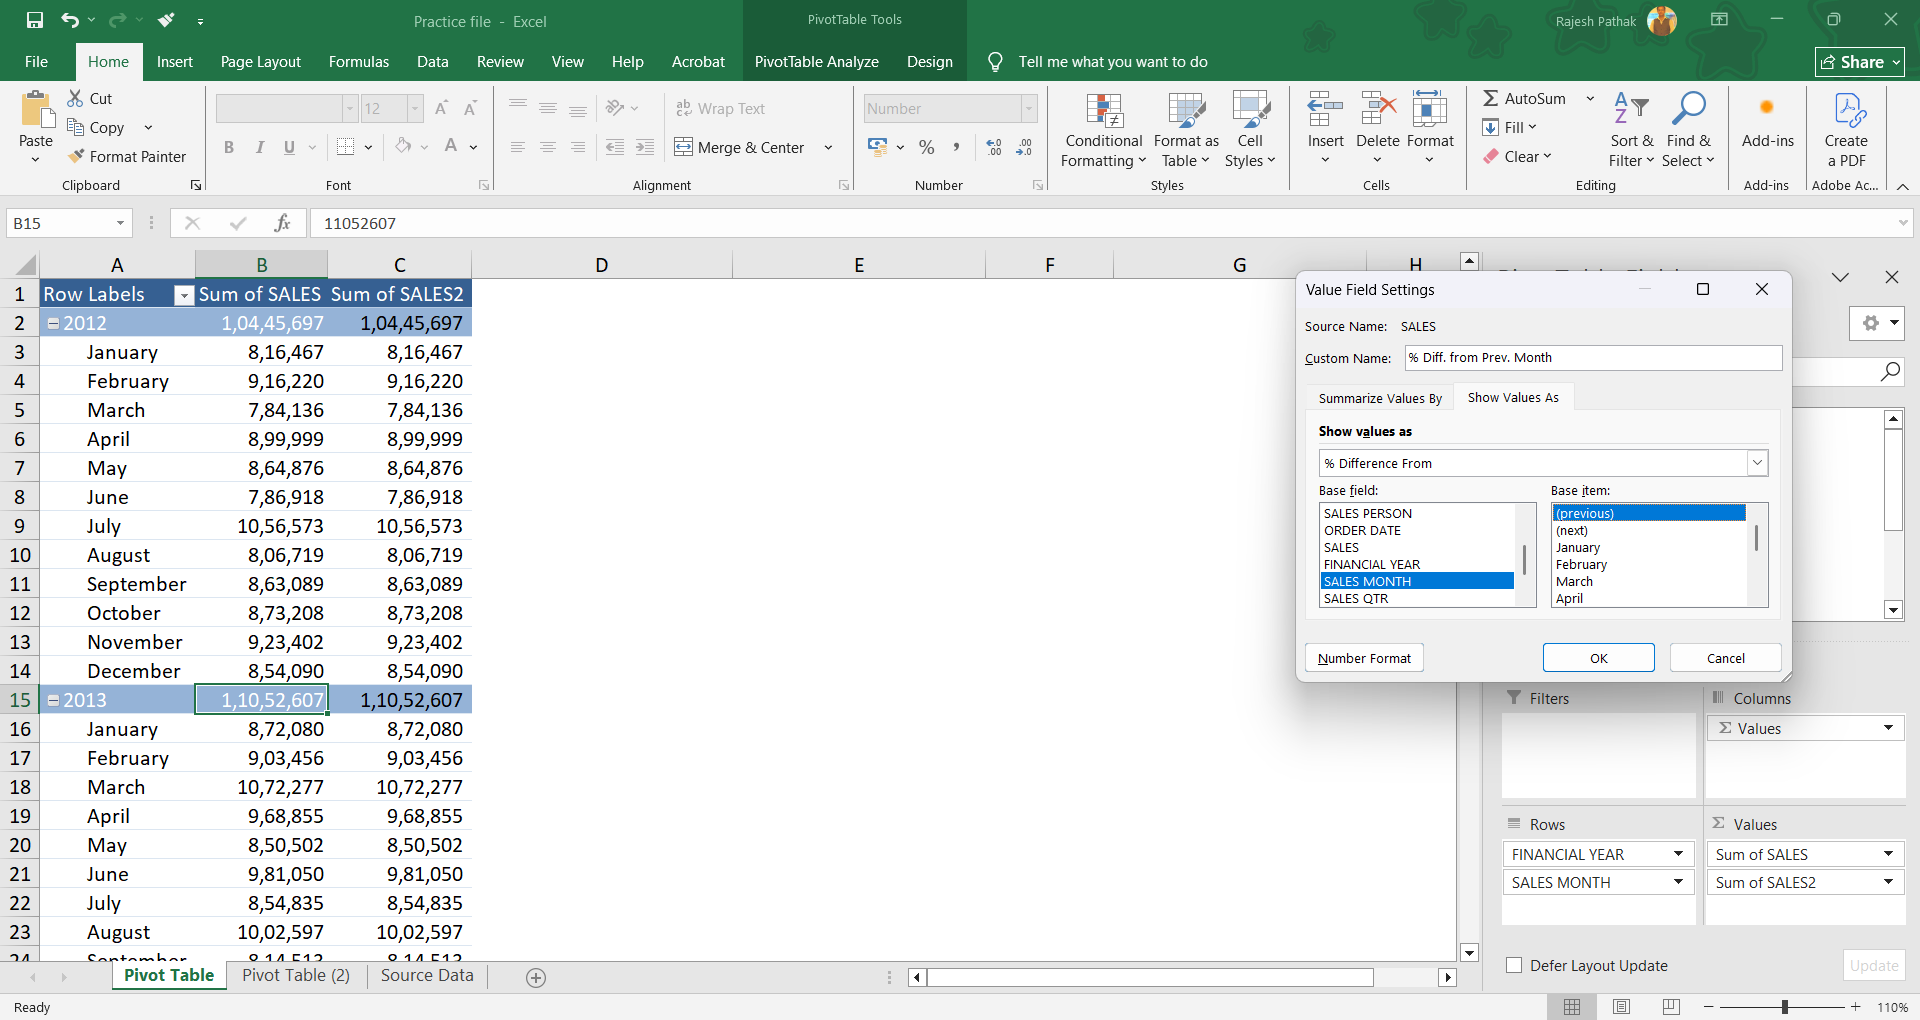The image size is (1920, 1020).
Task: Open the Show values as dropdown
Action: 1757,463
